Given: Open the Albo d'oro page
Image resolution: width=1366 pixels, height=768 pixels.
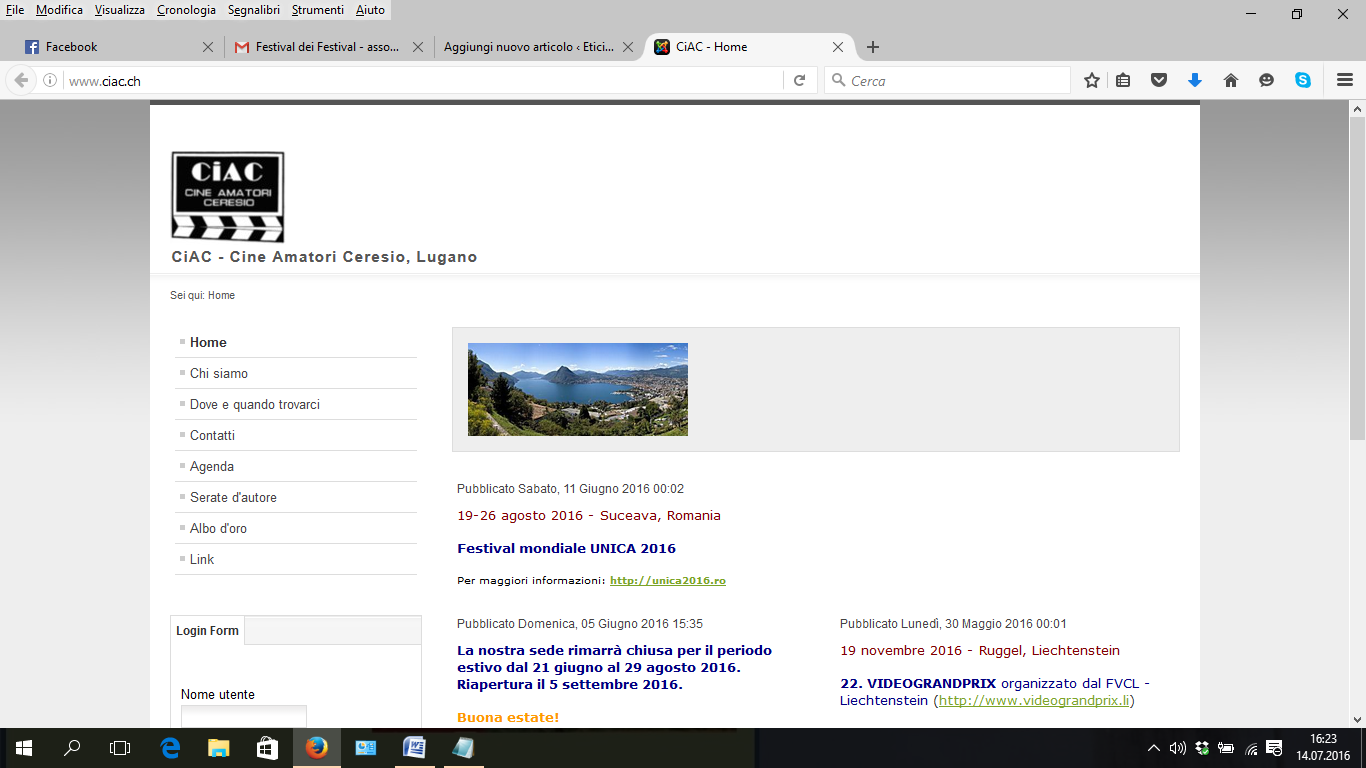Looking at the screenshot, I should coord(218,528).
